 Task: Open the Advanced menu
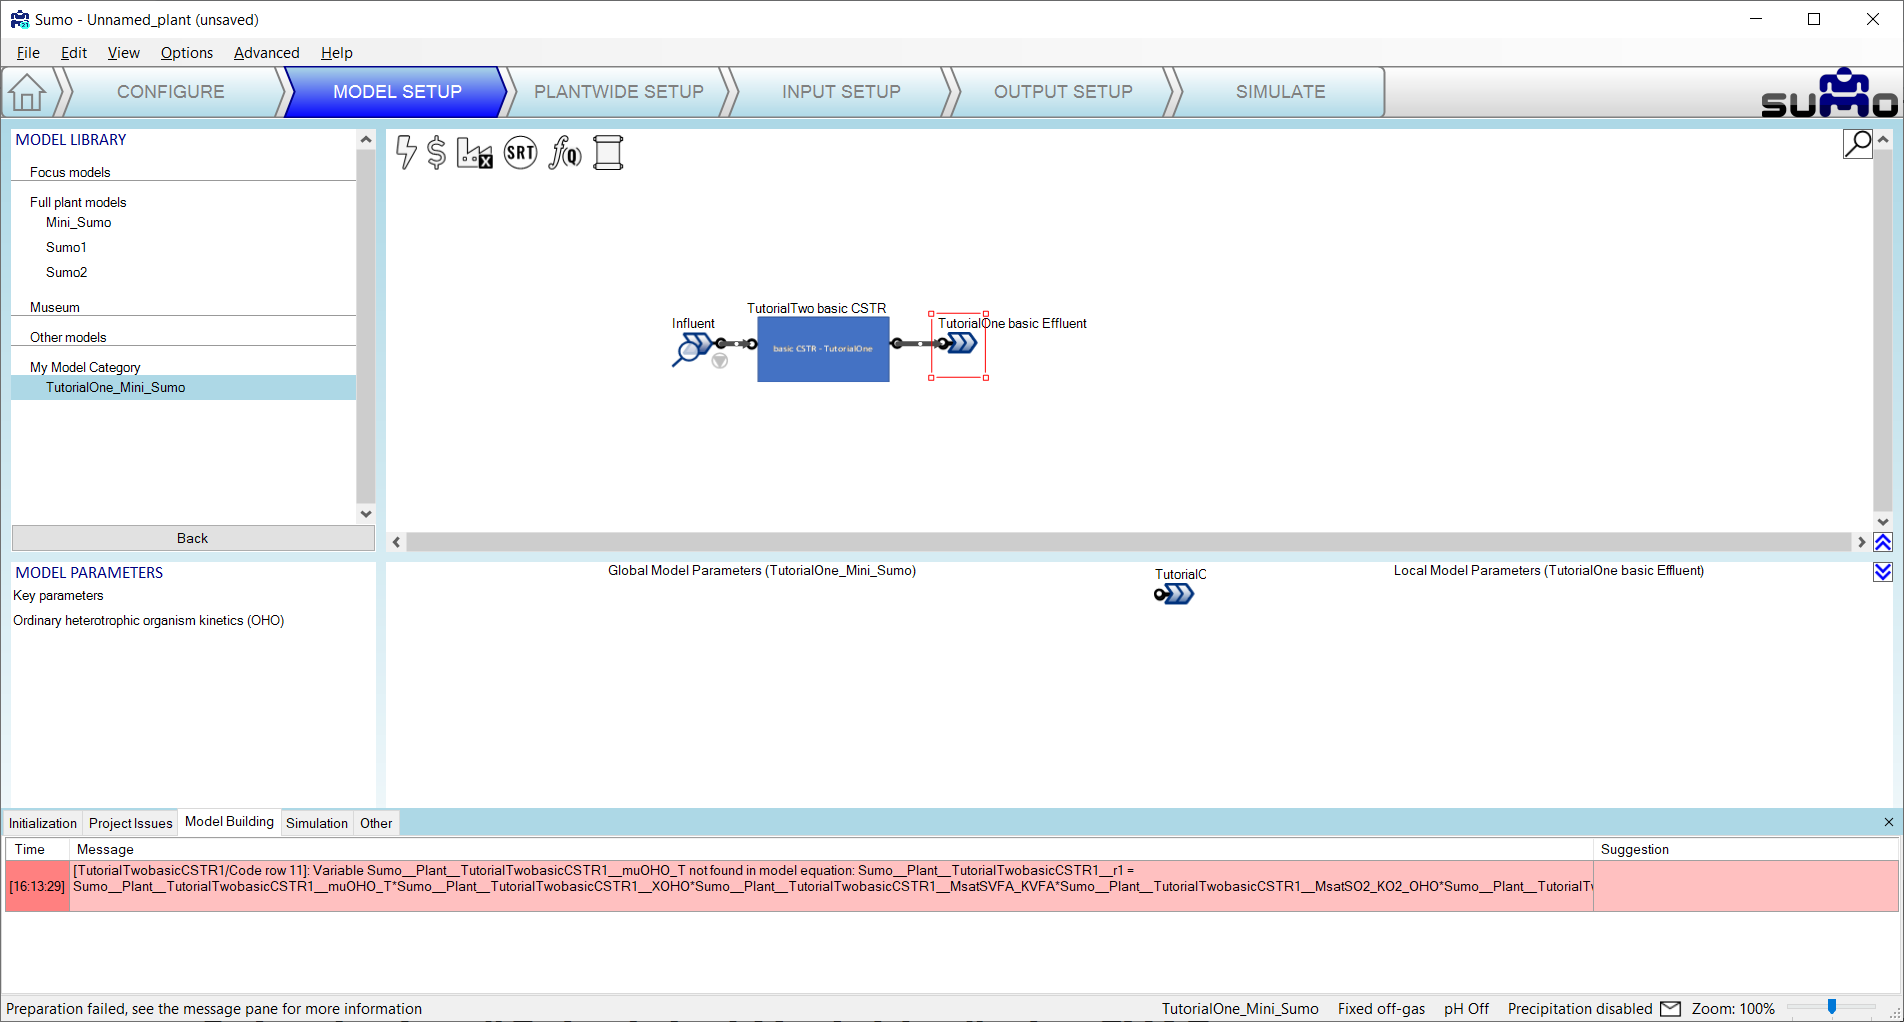pyautogui.click(x=266, y=53)
